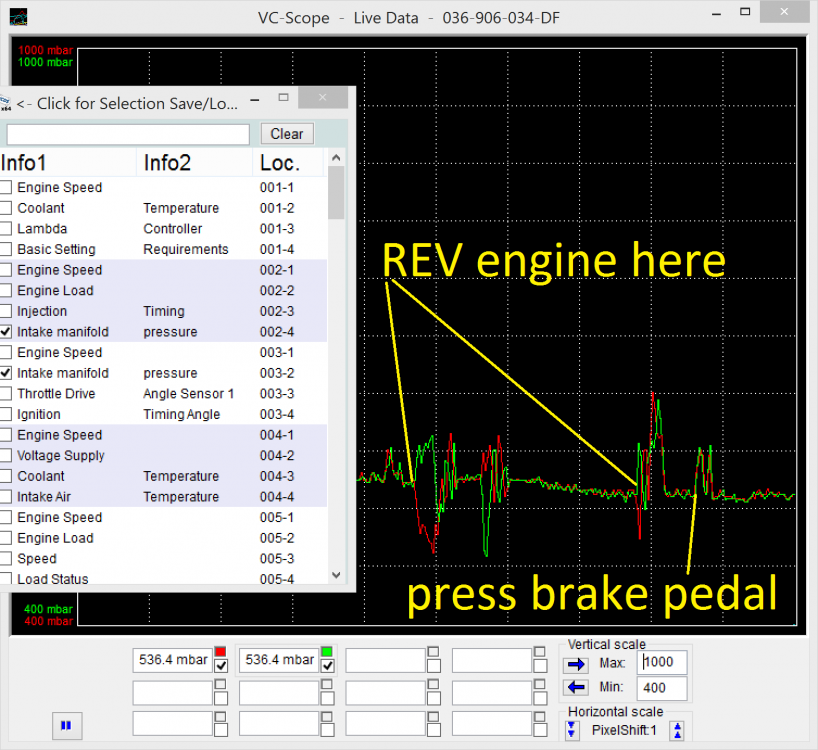Check Throttle Drive Angle Sensor 1

pyautogui.click(x=6, y=394)
